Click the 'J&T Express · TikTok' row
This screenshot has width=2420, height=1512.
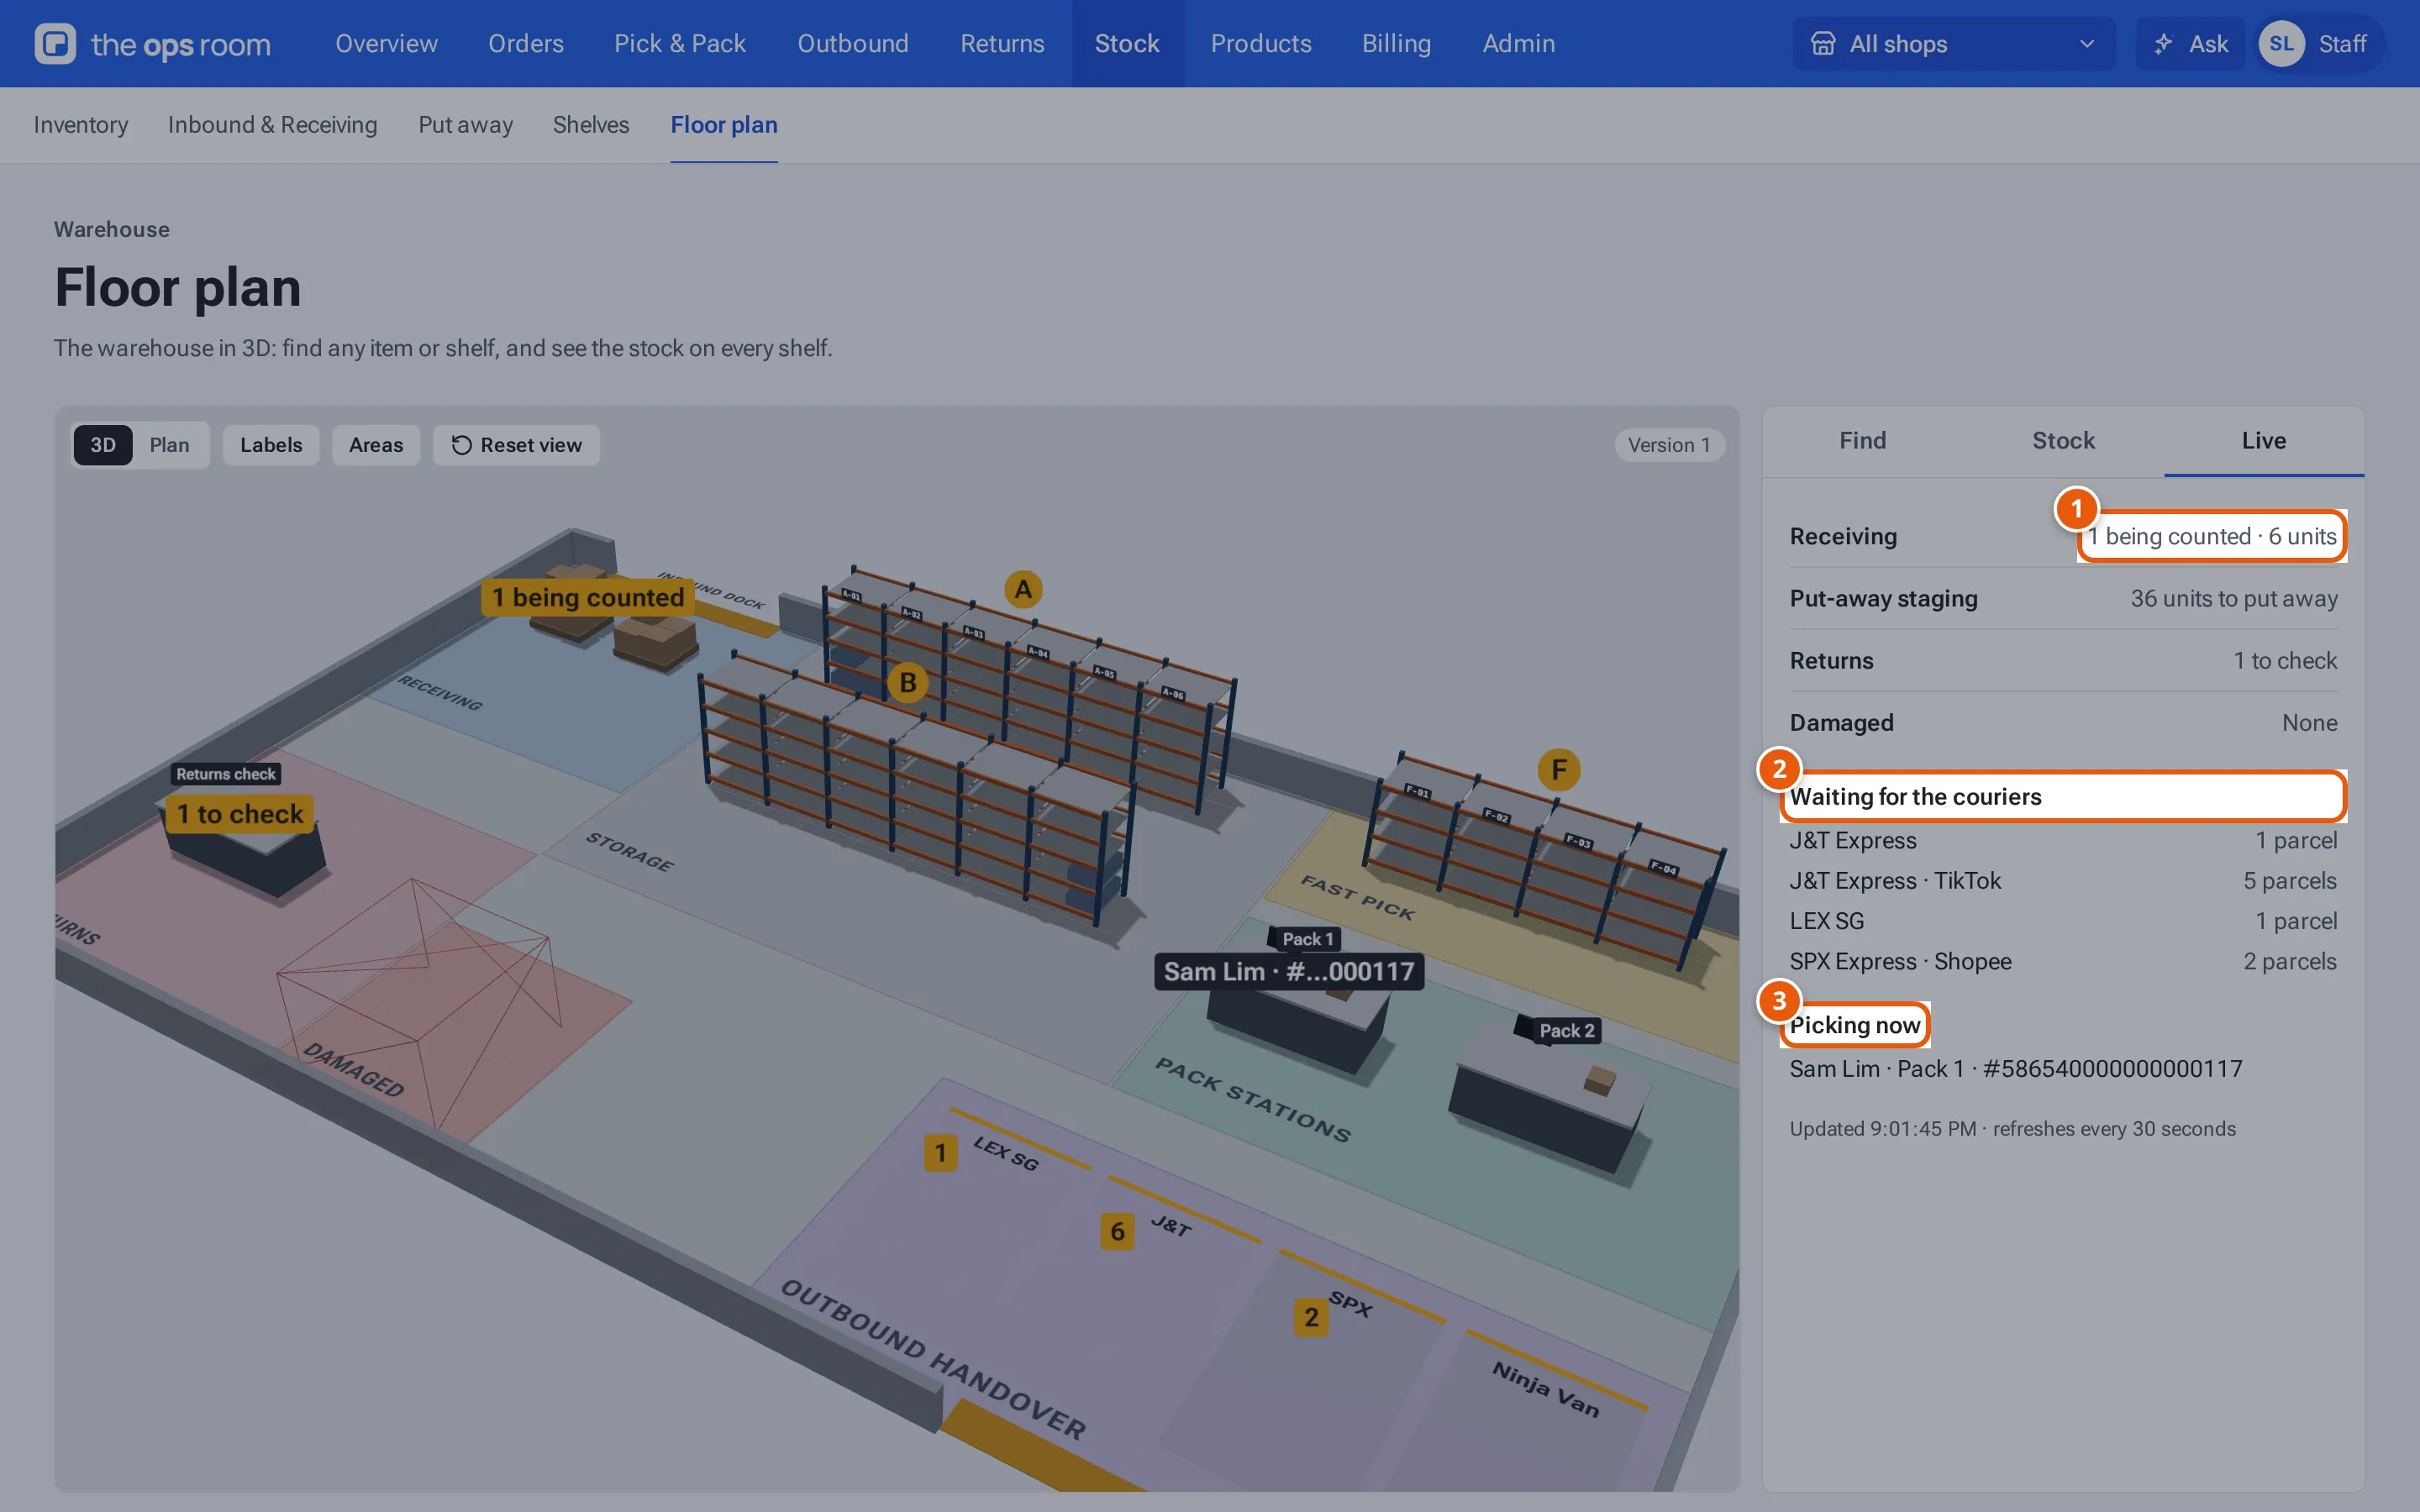[x=2063, y=881]
